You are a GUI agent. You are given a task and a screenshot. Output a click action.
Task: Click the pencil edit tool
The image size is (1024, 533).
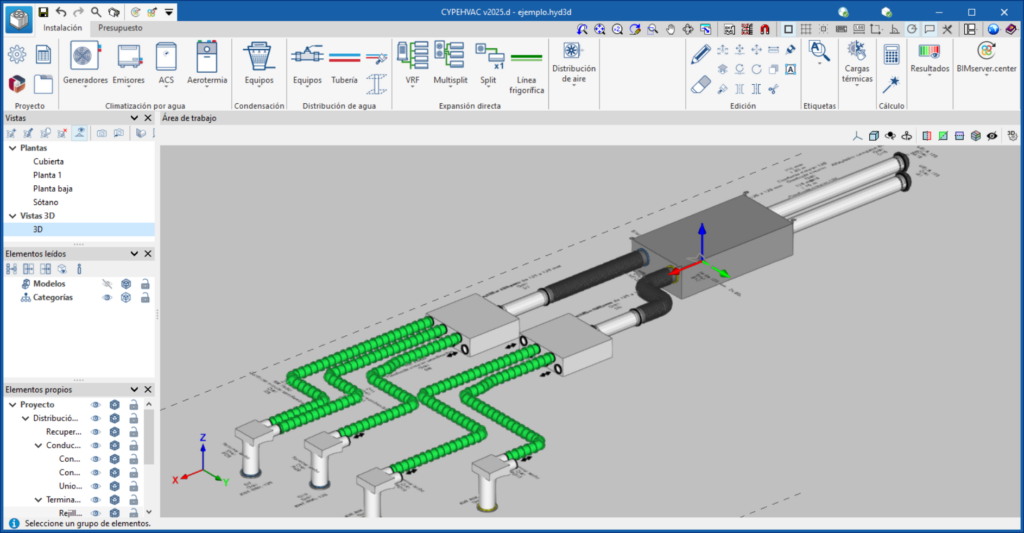[x=701, y=52]
